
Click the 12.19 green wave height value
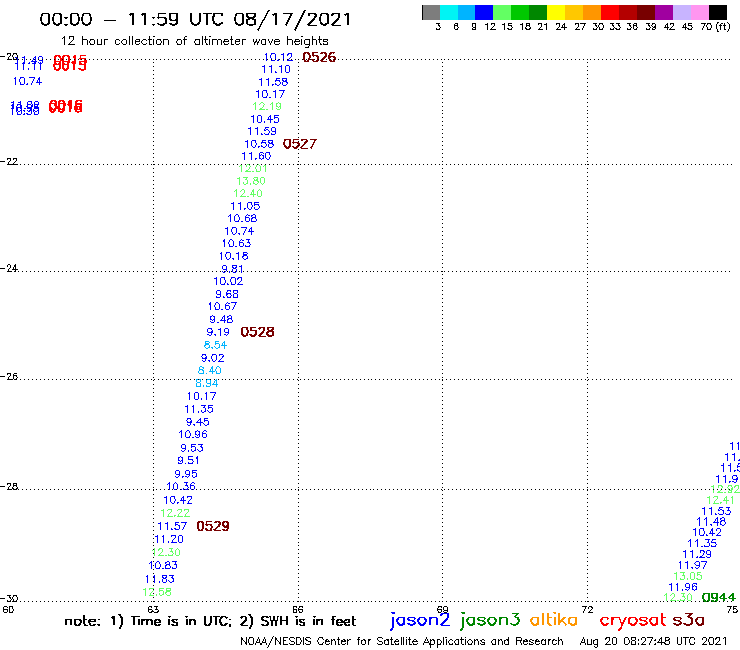point(267,107)
